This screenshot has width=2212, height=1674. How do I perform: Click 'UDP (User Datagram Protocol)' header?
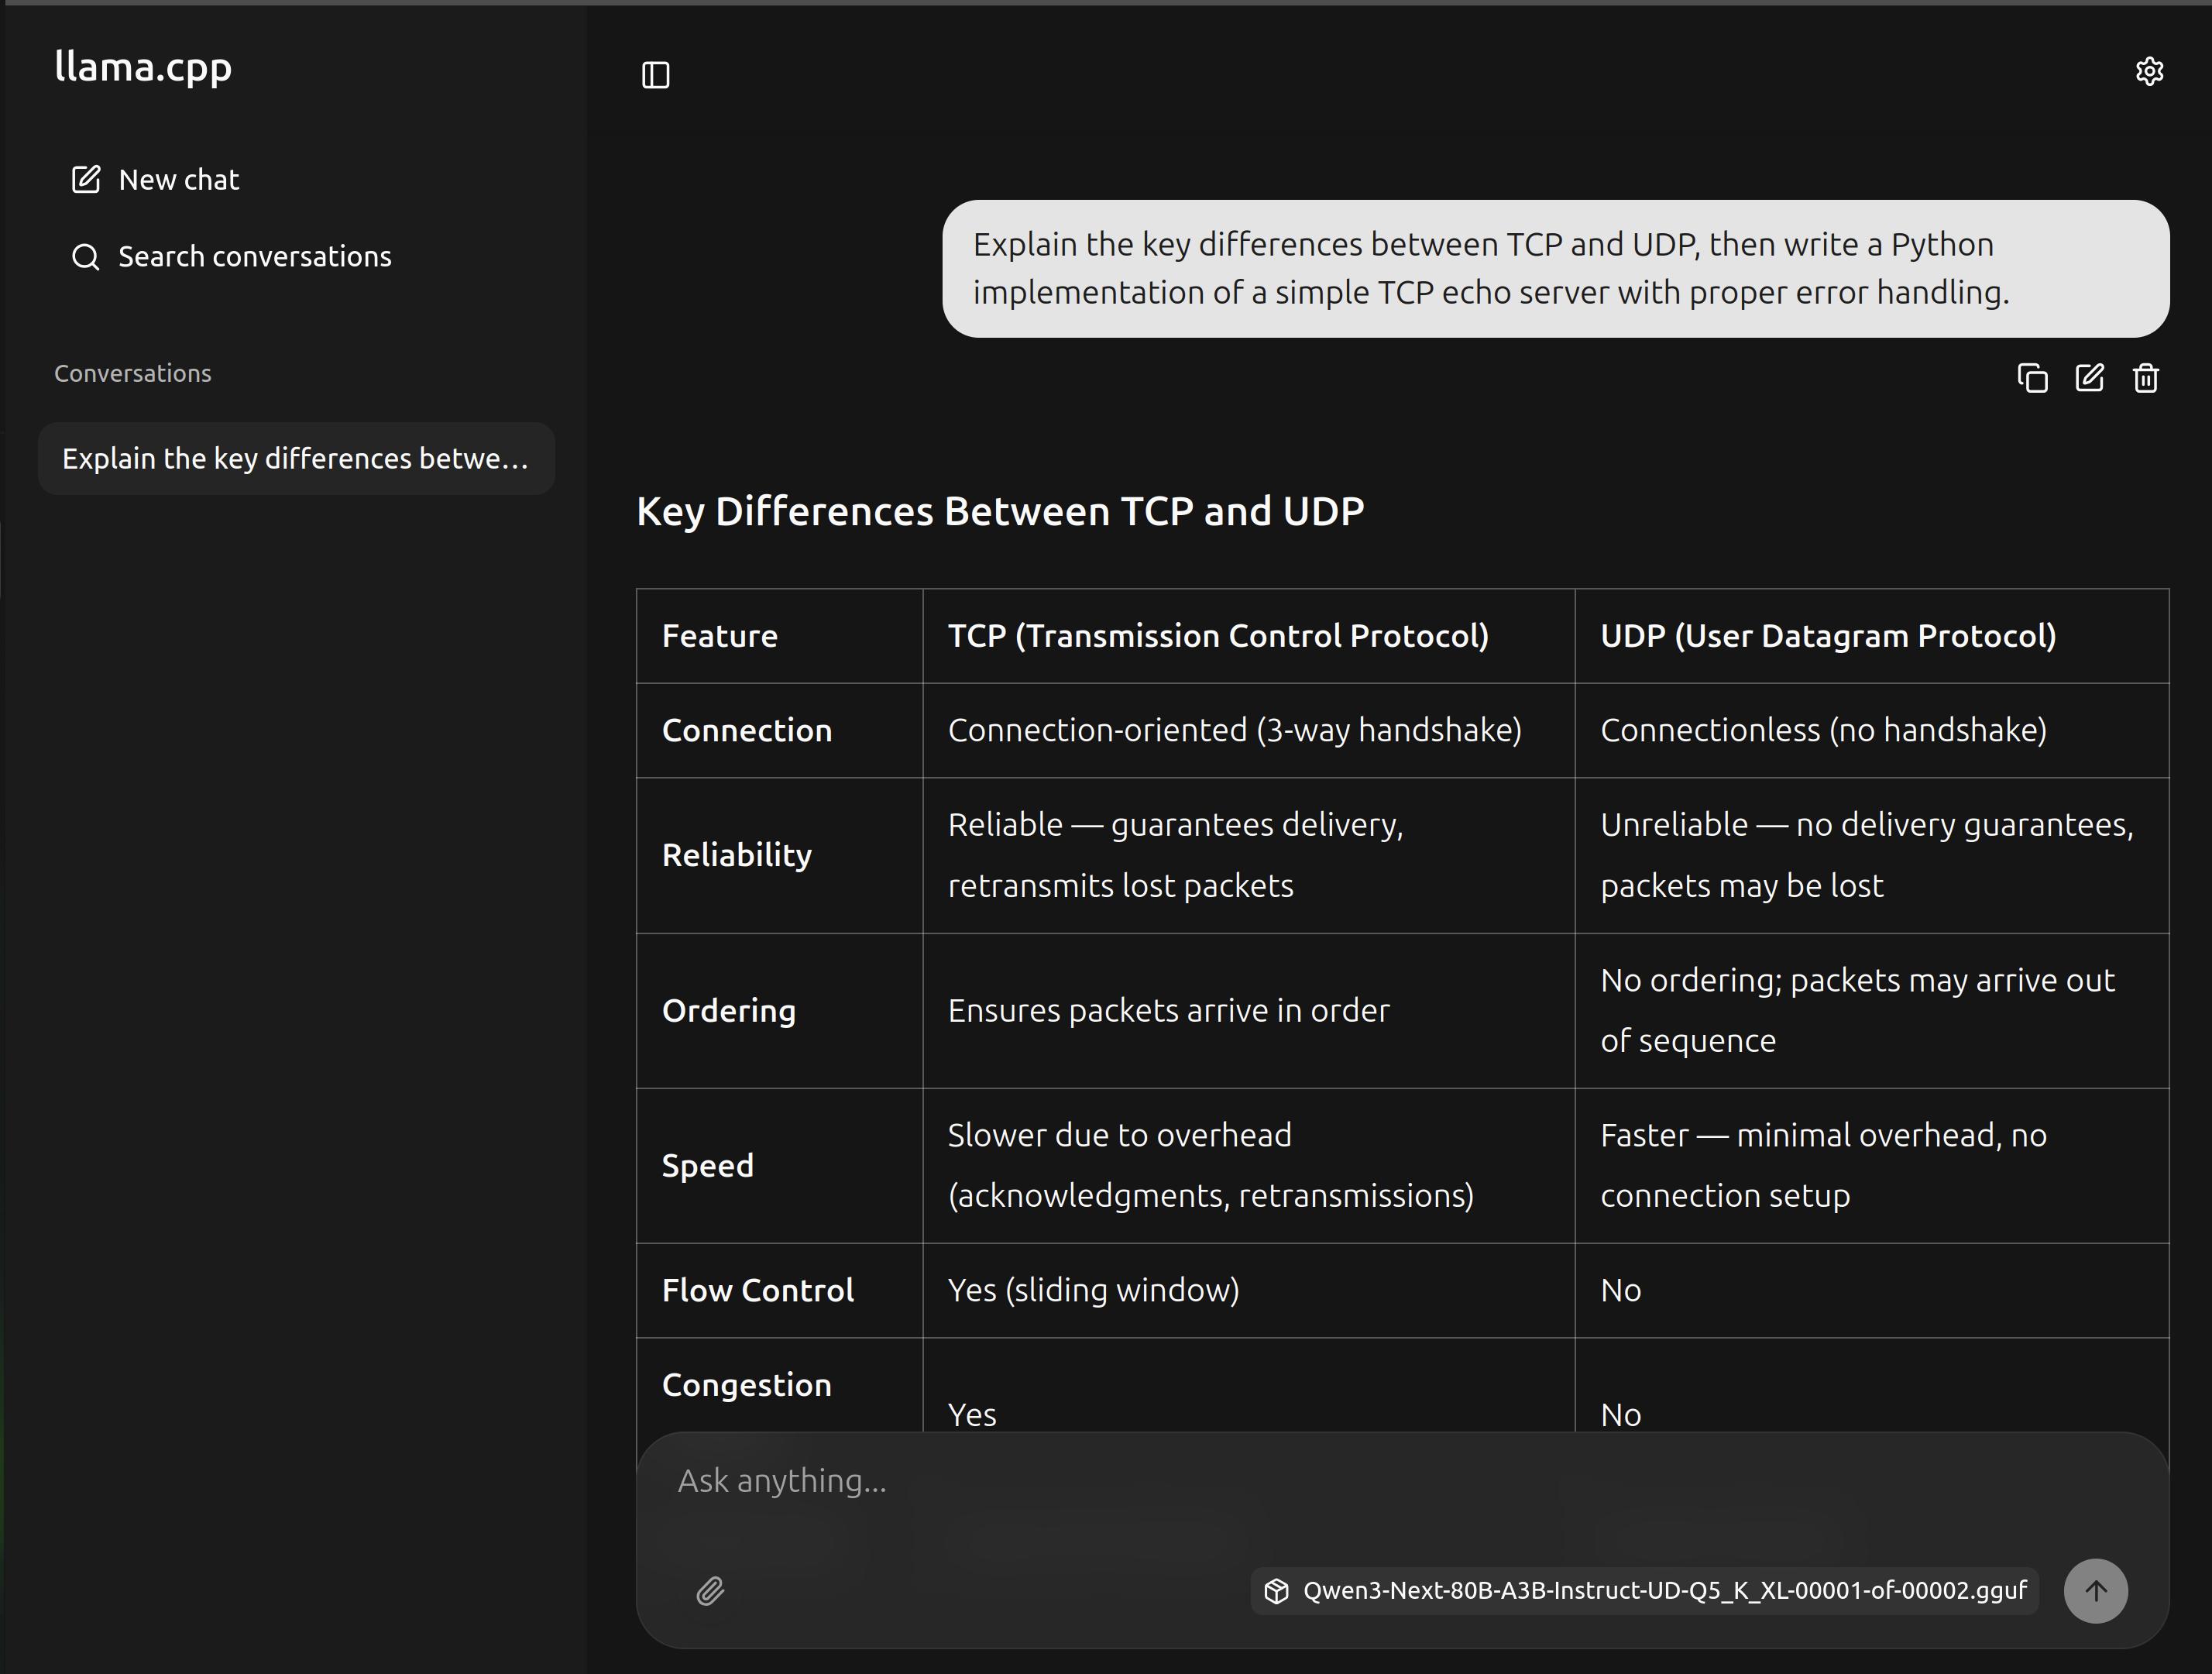coord(1828,636)
